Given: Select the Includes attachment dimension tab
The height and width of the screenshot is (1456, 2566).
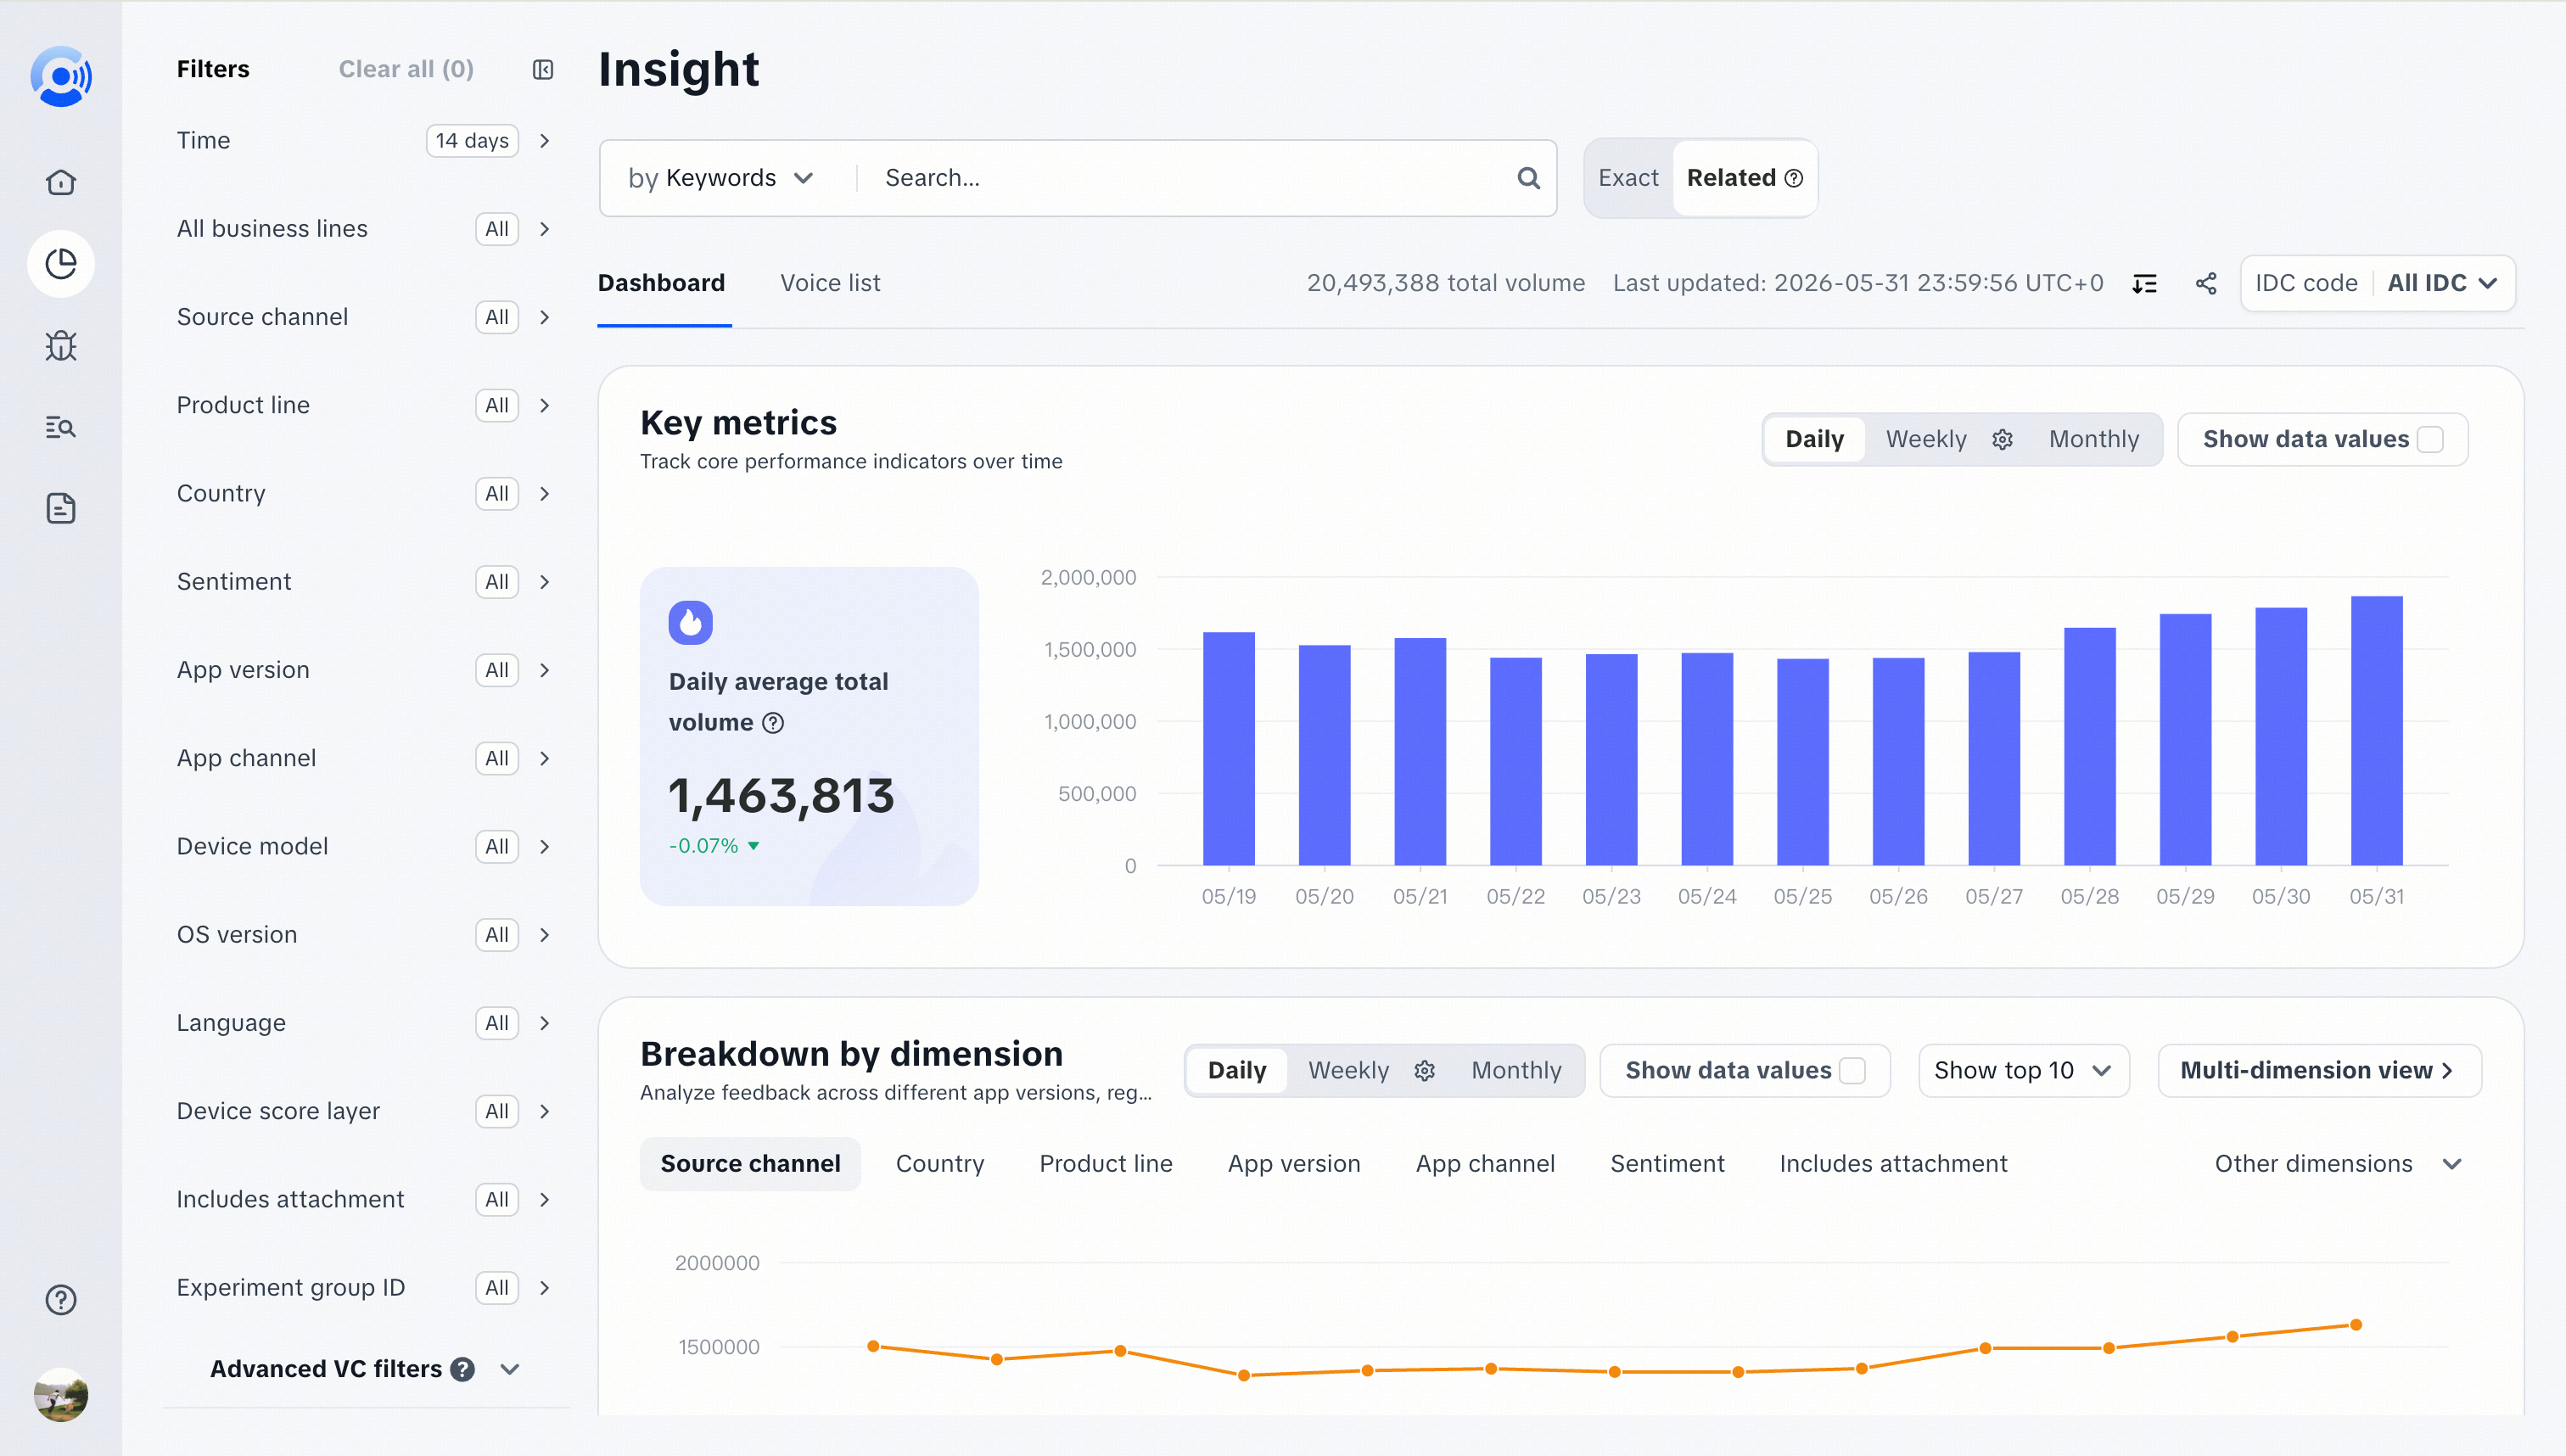Looking at the screenshot, I should click(x=1893, y=1164).
